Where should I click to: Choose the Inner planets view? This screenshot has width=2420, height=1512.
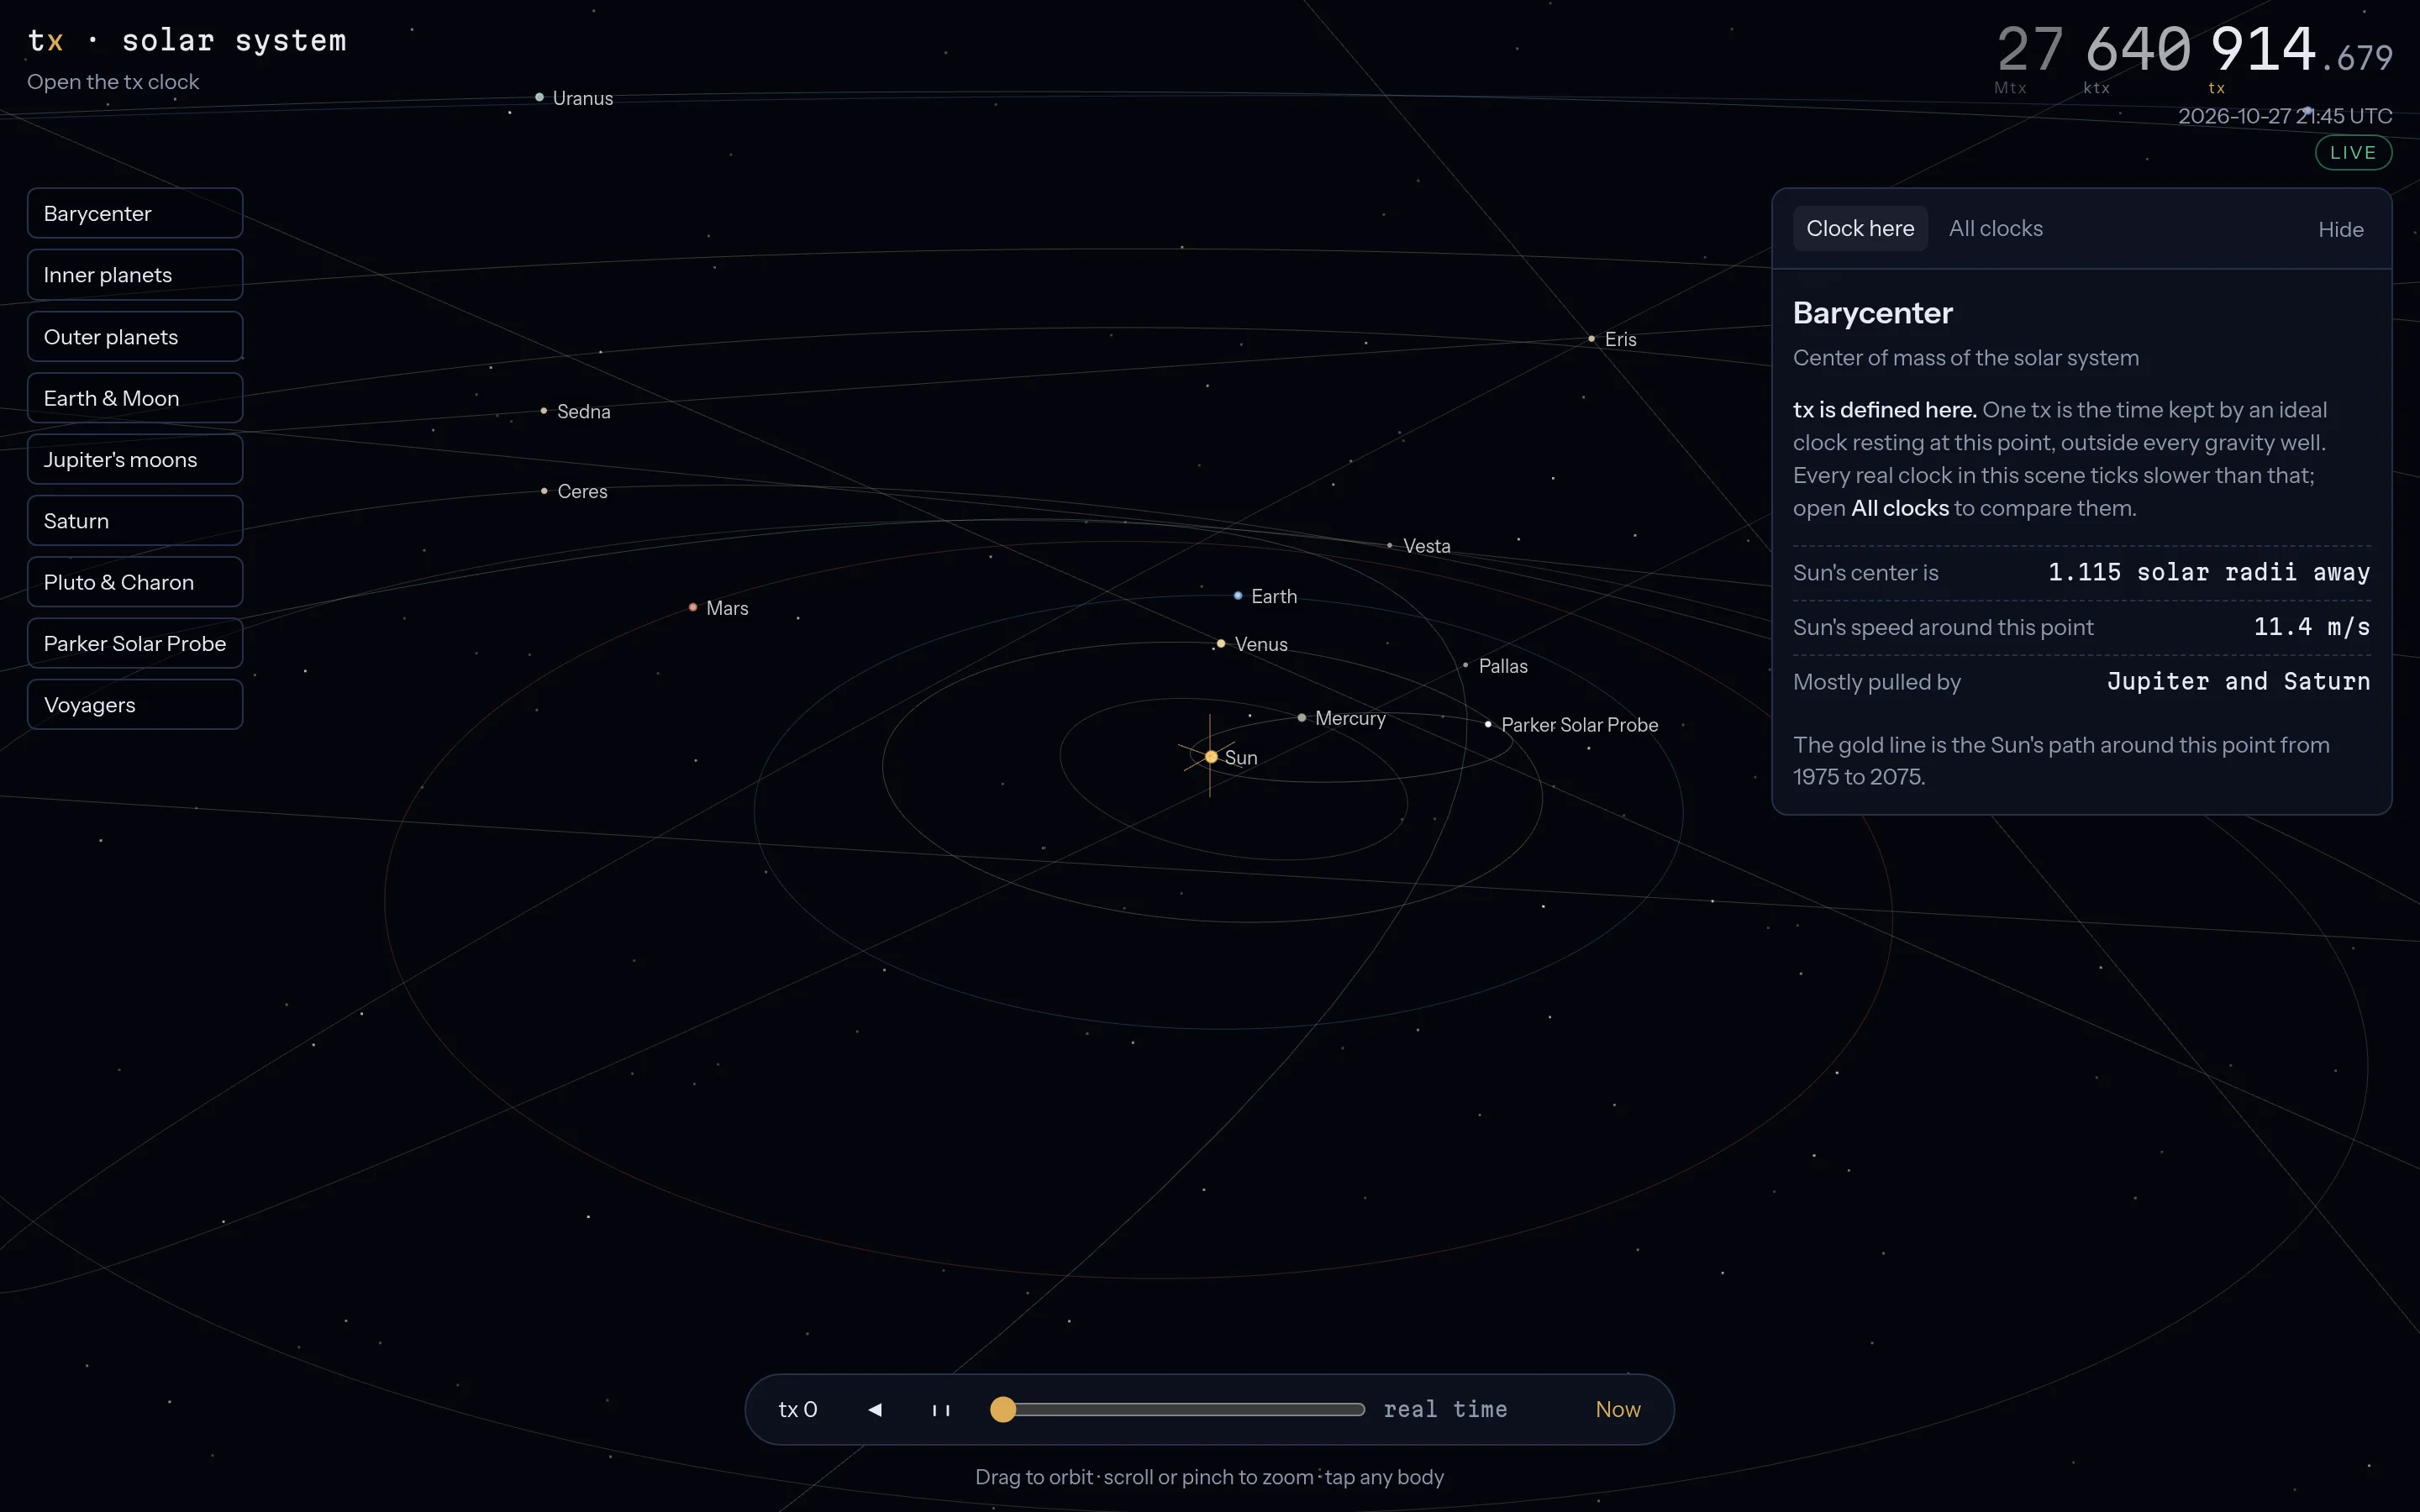click(135, 275)
